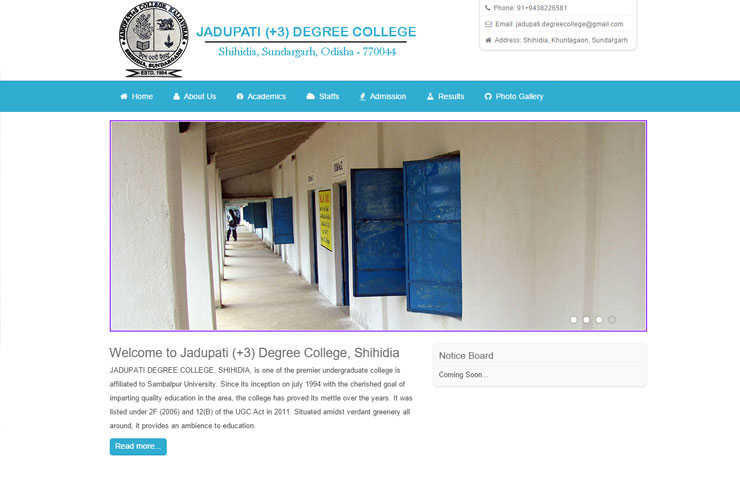Click the person icon beside About Us
The height and width of the screenshot is (480, 740).
[x=177, y=96]
